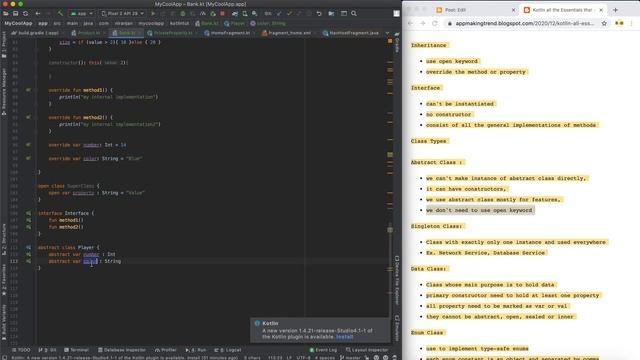Click the Profile app icon in toolbar
This screenshot has height=360, width=640.
coord(203,13)
